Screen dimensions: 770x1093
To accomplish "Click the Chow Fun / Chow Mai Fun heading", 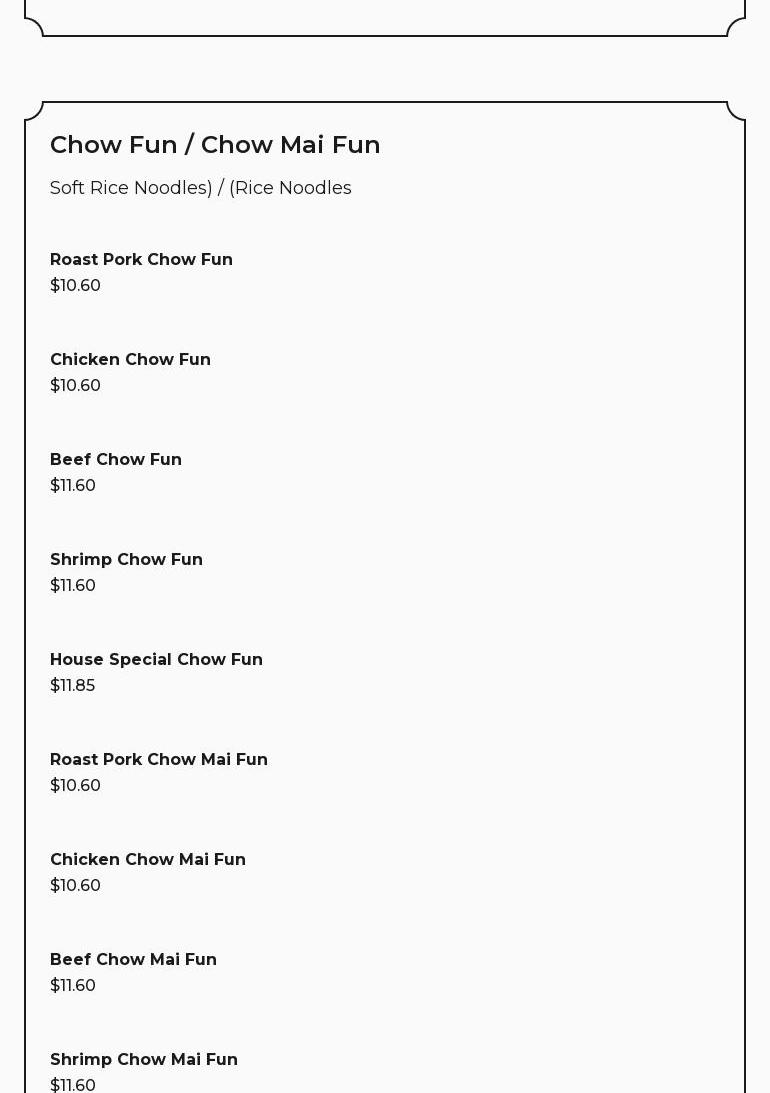I will click(215, 145).
